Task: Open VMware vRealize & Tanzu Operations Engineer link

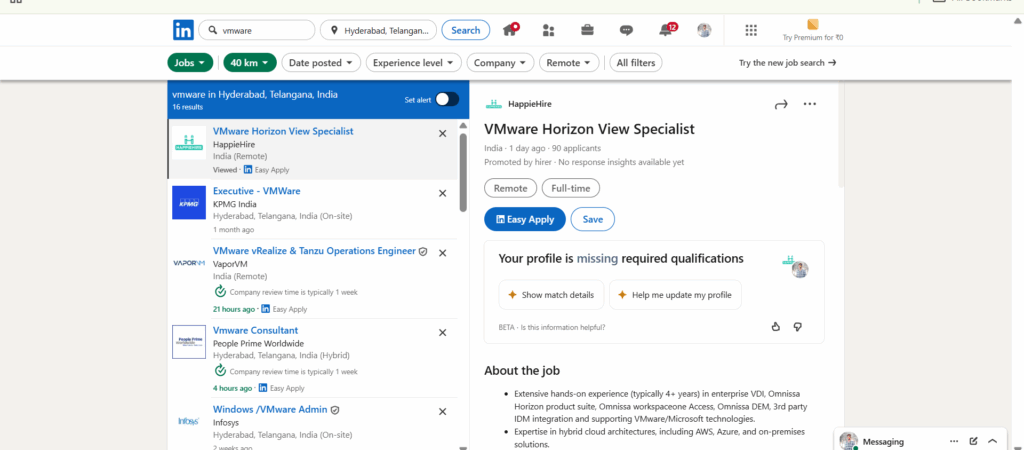Action: 314,251
